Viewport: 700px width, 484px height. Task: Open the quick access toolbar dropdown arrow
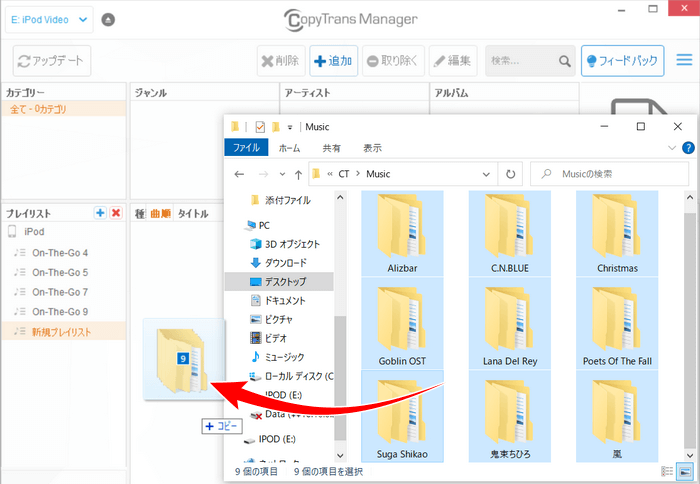pos(290,128)
